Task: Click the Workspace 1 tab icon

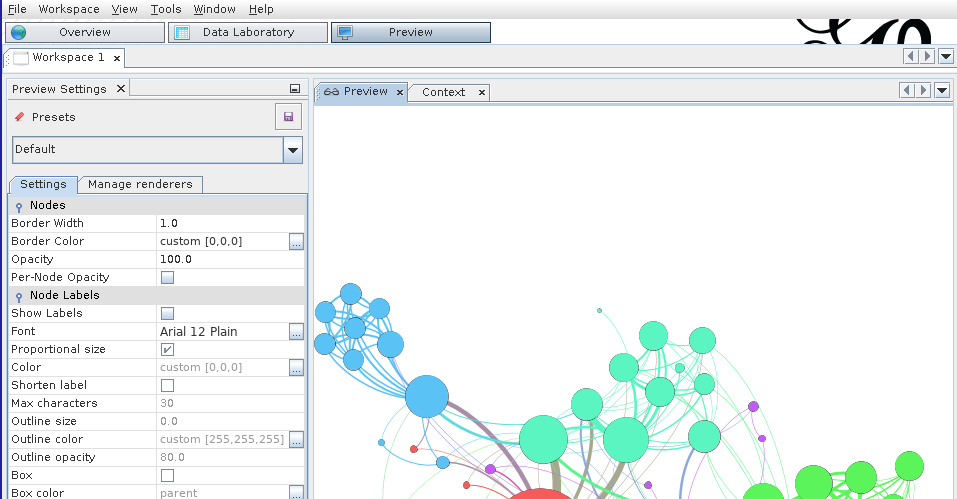Action: 21,58
